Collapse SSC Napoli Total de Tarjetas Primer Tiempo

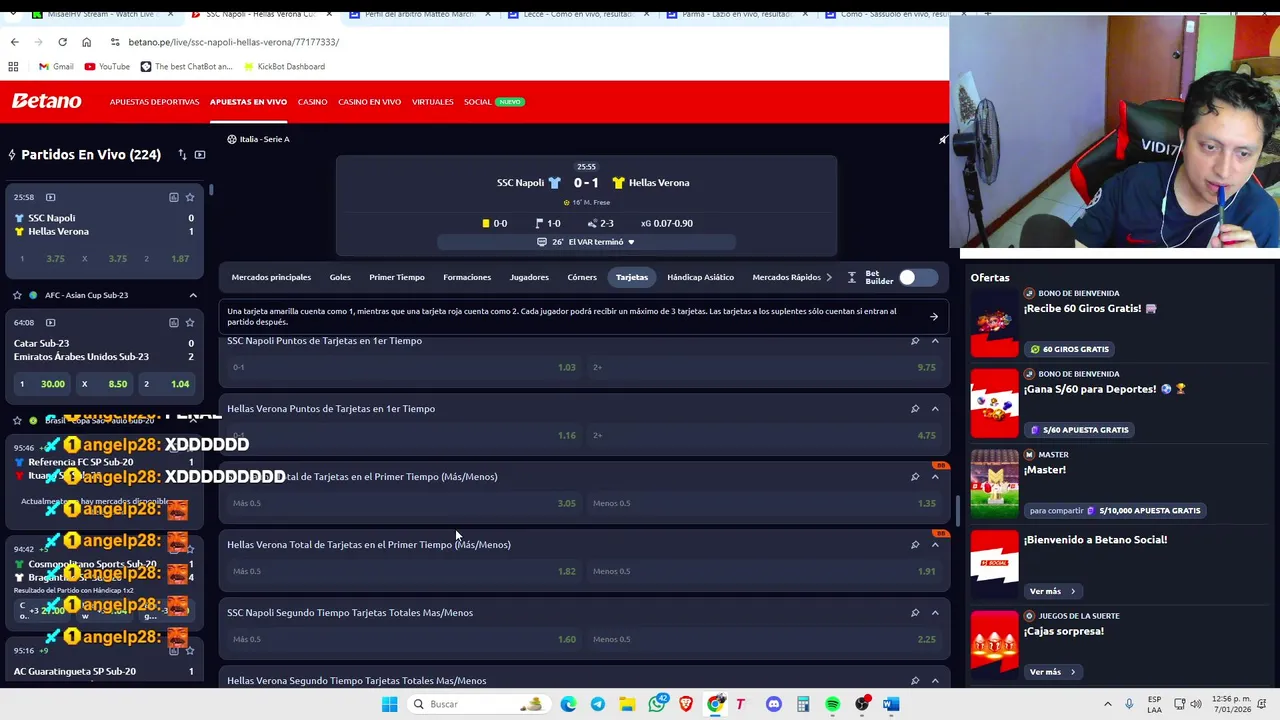click(935, 477)
